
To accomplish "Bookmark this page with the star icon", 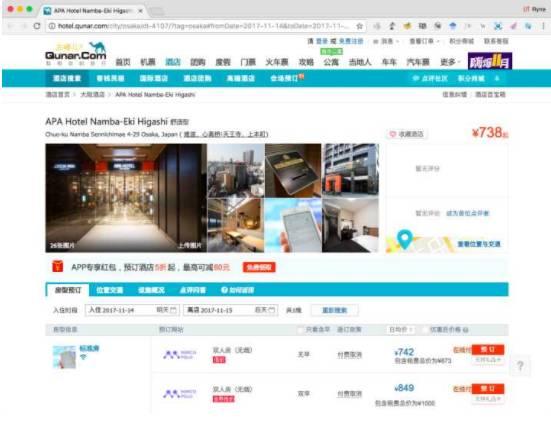I will click(x=359, y=26).
